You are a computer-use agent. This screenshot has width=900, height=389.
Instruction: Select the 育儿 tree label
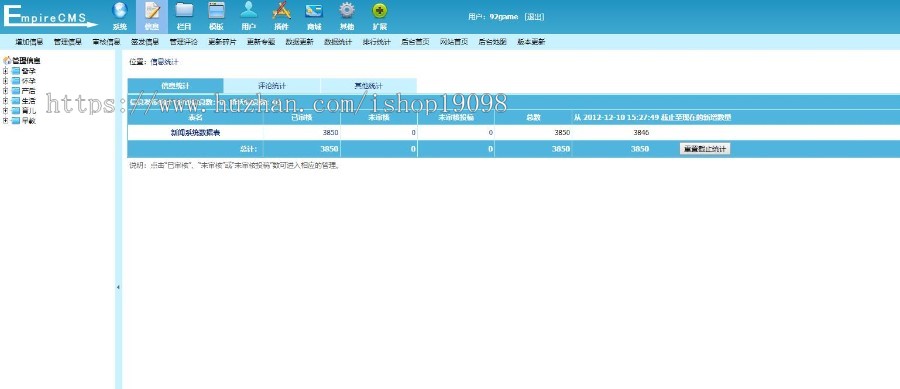(28, 111)
